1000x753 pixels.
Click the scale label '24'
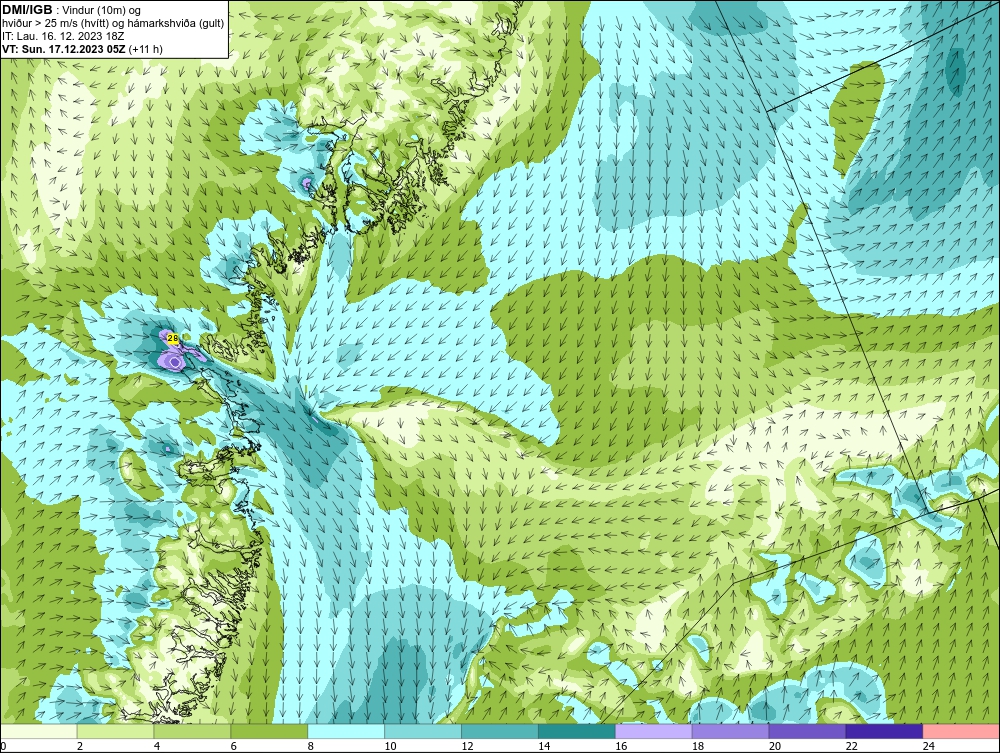(x=929, y=746)
